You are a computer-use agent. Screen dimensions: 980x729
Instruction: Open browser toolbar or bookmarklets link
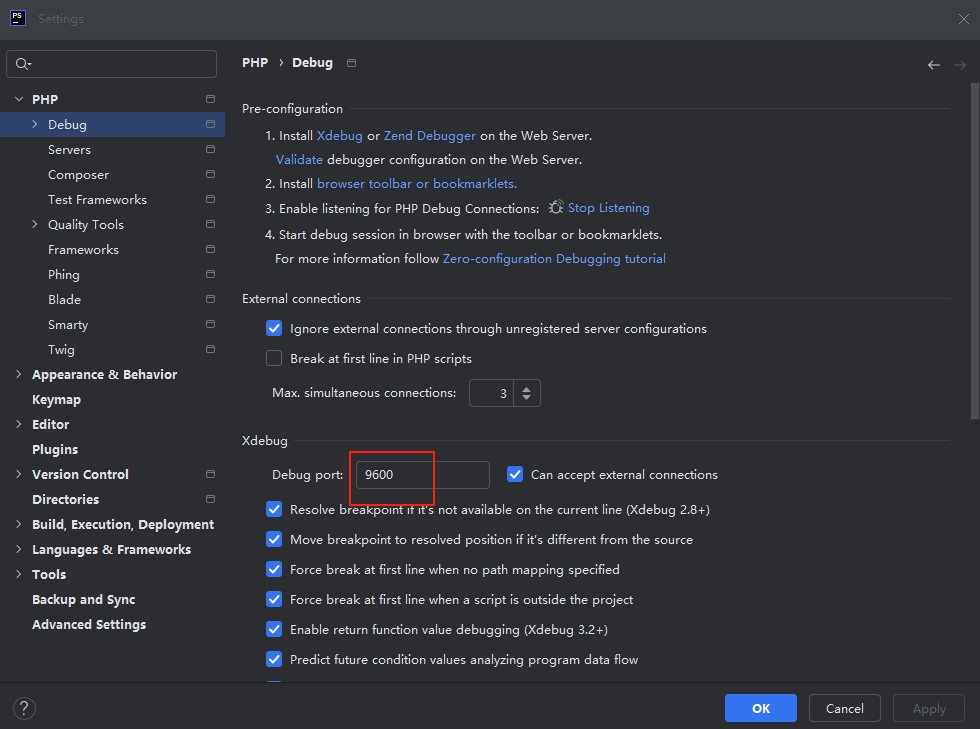(x=417, y=184)
